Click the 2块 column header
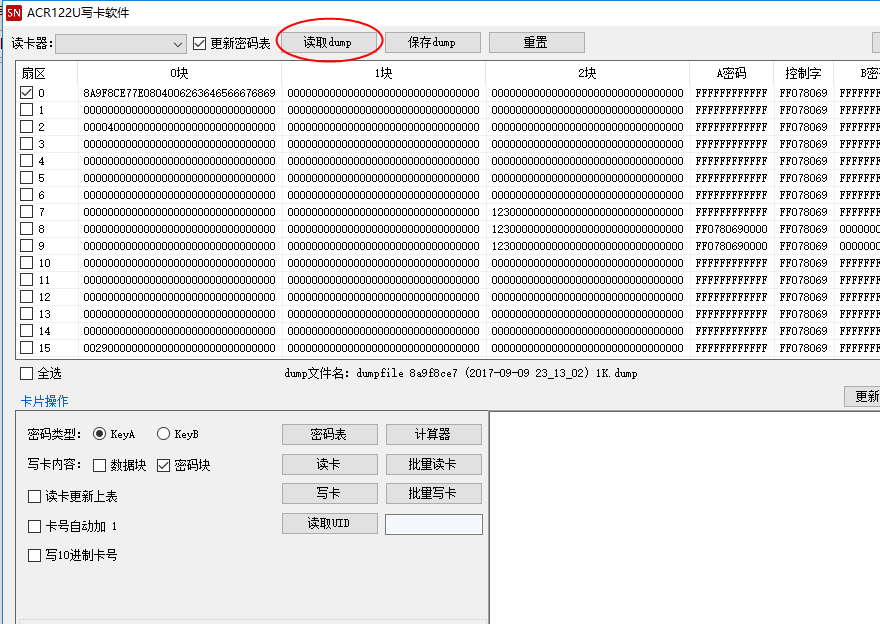 pos(587,73)
